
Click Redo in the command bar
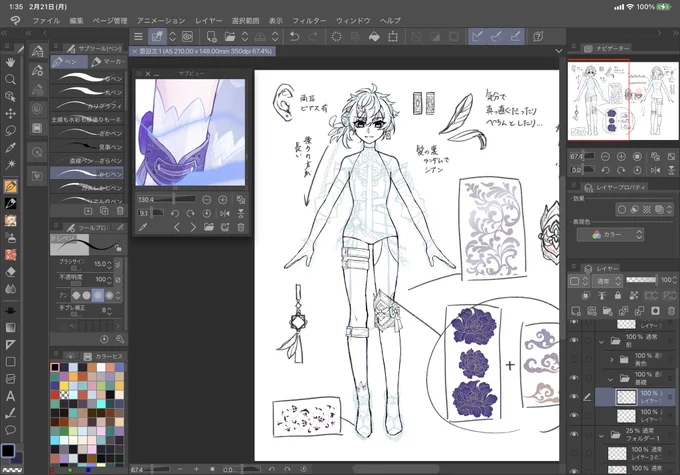[x=313, y=37]
